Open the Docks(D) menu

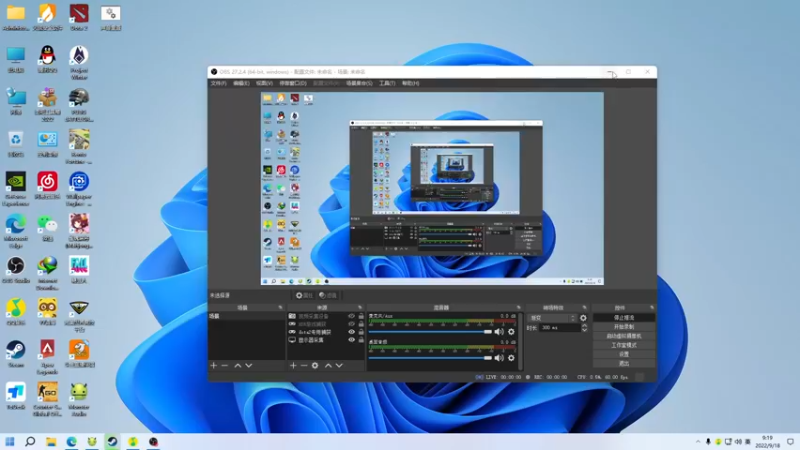pos(293,83)
